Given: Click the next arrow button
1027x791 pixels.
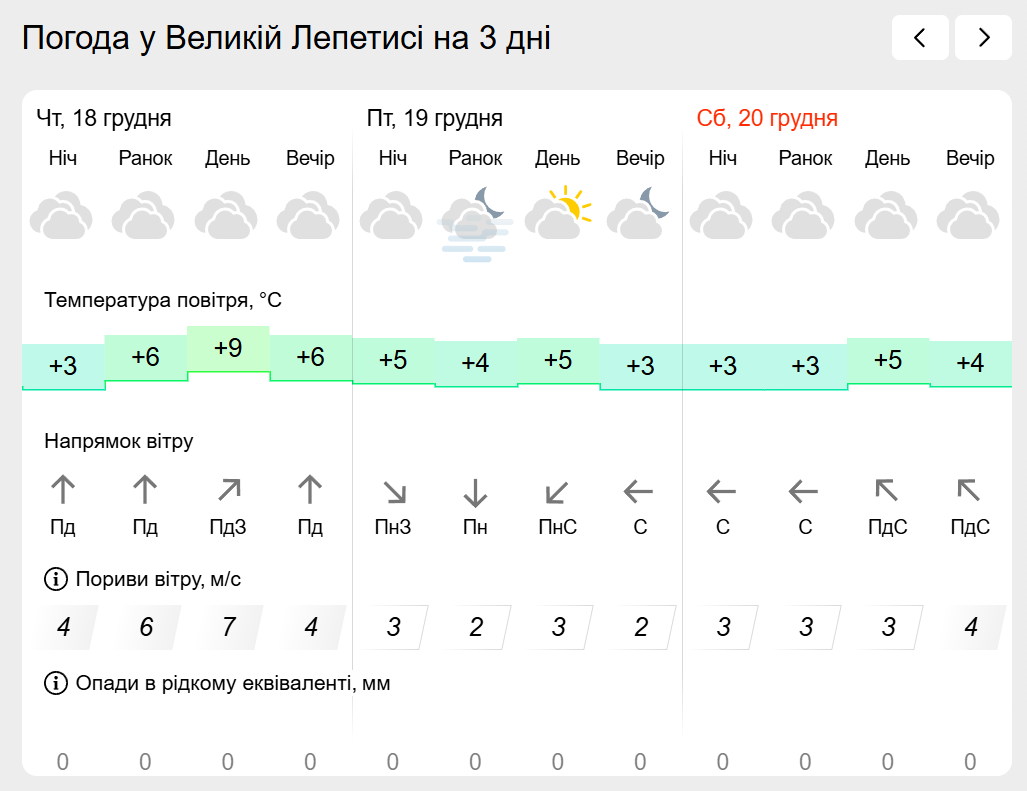Looking at the screenshot, I should pos(983,38).
